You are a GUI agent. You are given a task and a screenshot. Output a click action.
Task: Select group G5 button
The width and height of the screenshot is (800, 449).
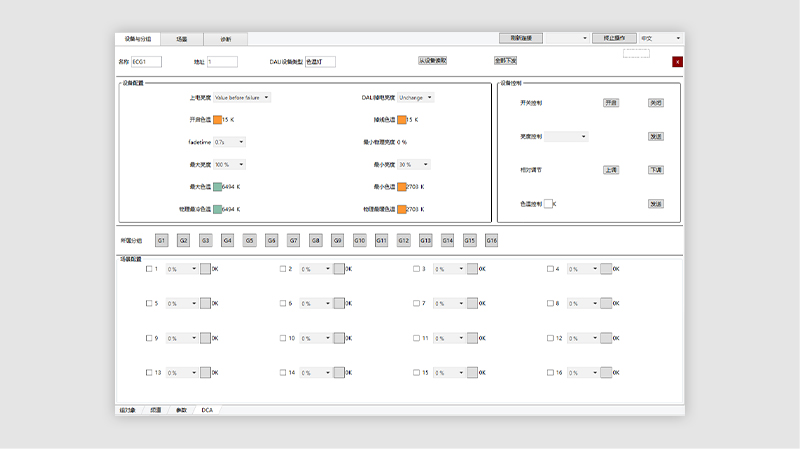[249, 241]
